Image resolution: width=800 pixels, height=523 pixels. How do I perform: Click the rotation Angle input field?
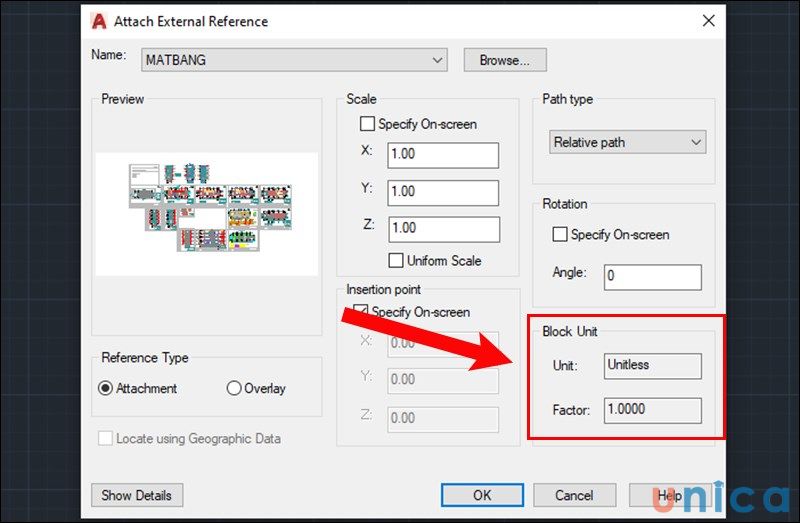pyautogui.click(x=653, y=277)
